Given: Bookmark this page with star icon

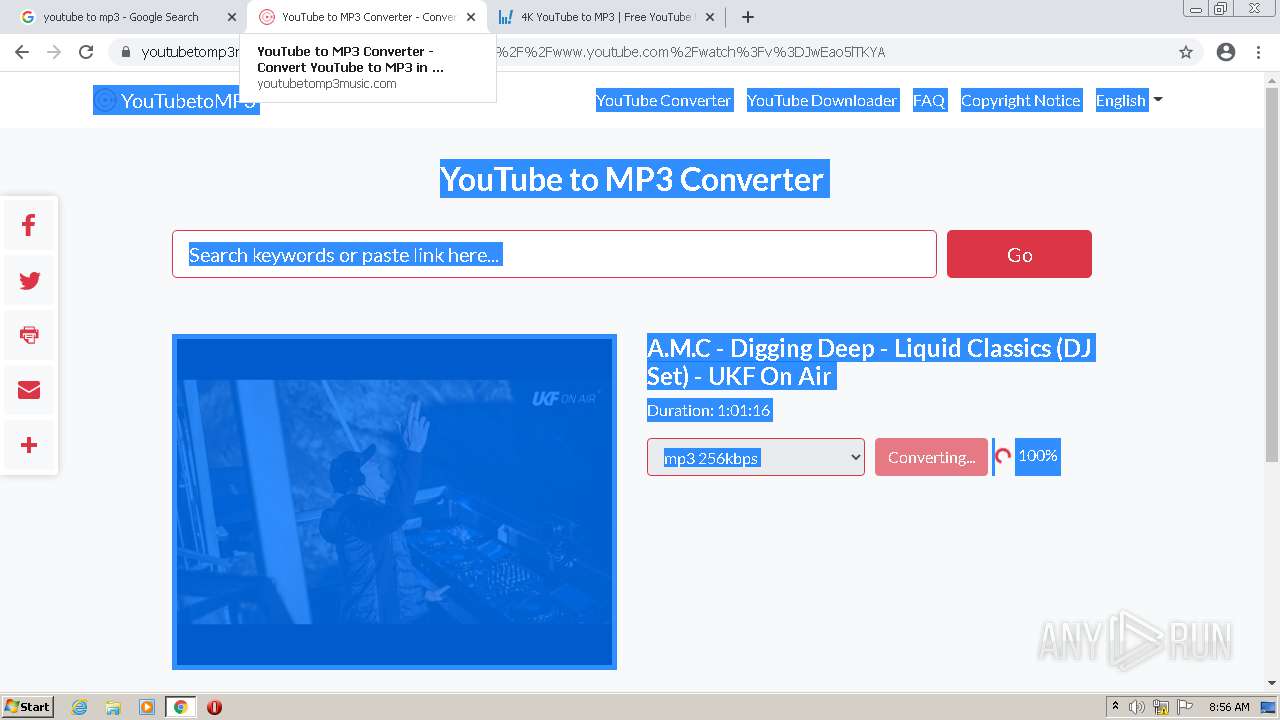Looking at the screenshot, I should 1186,52.
